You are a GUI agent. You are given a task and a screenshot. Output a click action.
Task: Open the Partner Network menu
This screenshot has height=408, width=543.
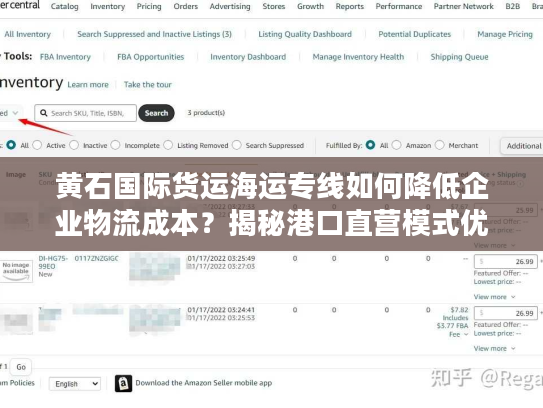pos(463,6)
